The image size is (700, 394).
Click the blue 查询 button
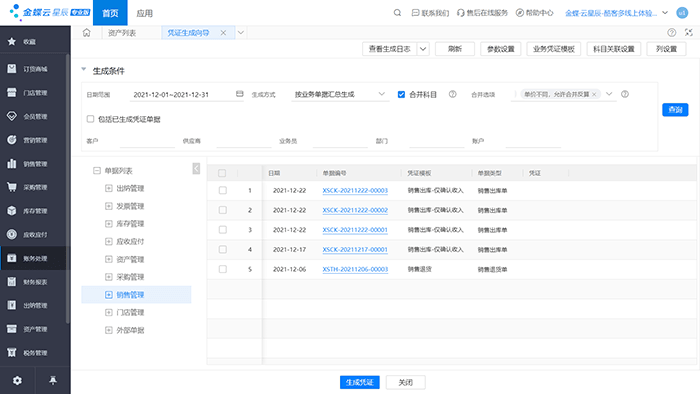(x=675, y=110)
